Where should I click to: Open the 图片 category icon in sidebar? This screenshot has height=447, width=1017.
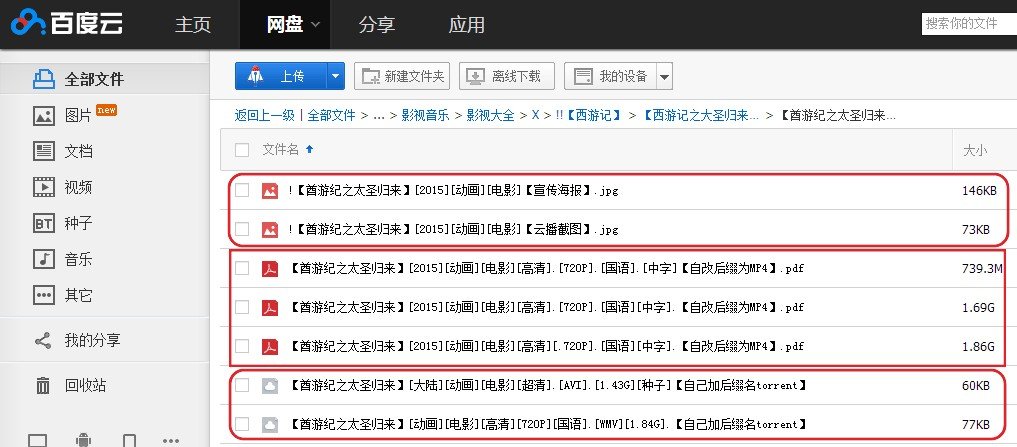point(44,116)
